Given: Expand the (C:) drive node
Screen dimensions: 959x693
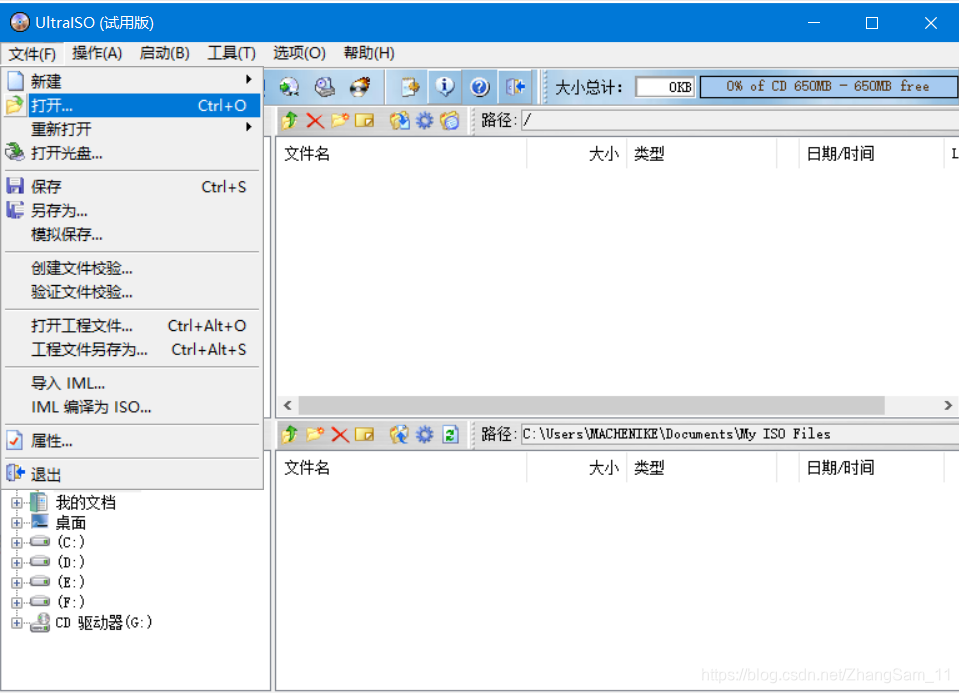Looking at the screenshot, I should coord(17,543).
